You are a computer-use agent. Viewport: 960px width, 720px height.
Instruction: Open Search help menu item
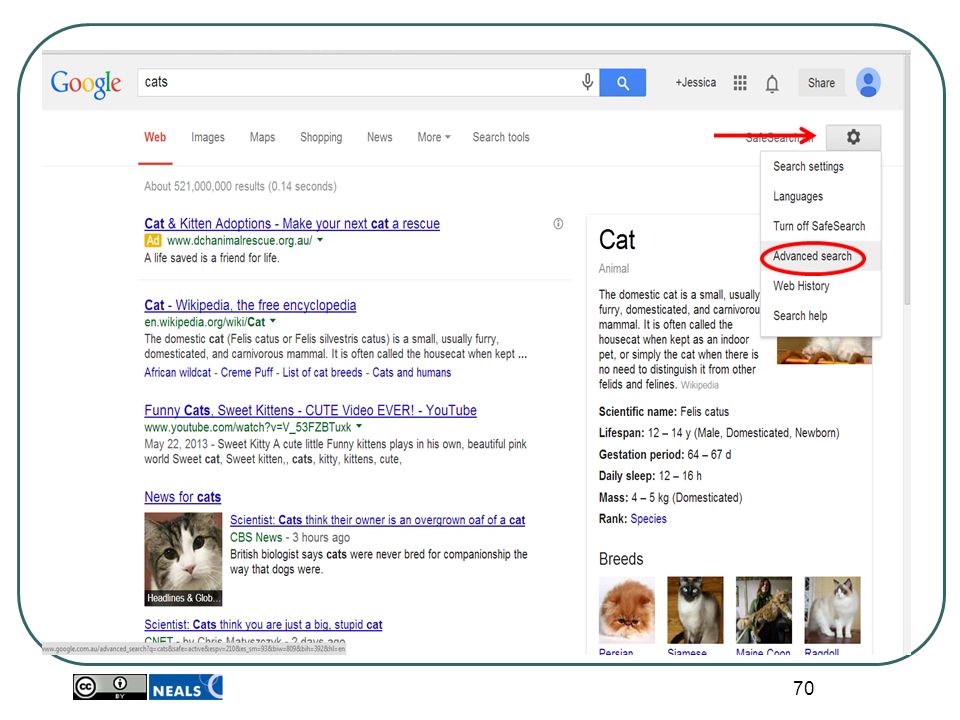pyautogui.click(x=820, y=316)
